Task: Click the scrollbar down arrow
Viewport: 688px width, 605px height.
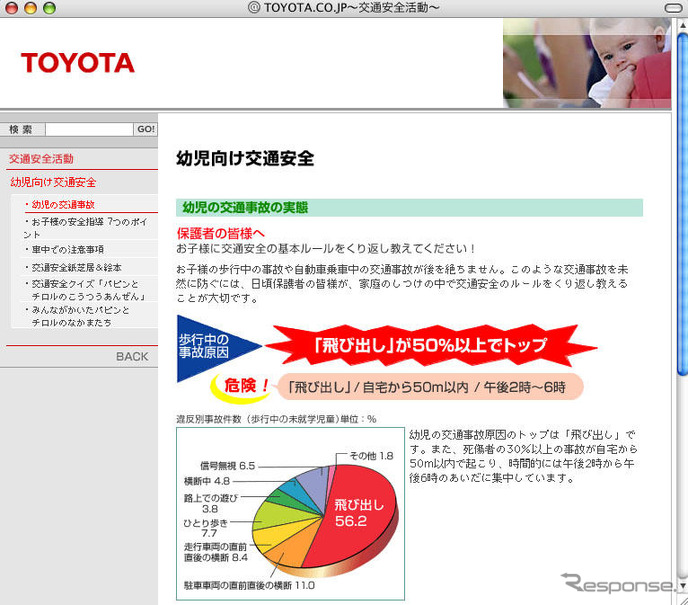Action: [x=682, y=586]
